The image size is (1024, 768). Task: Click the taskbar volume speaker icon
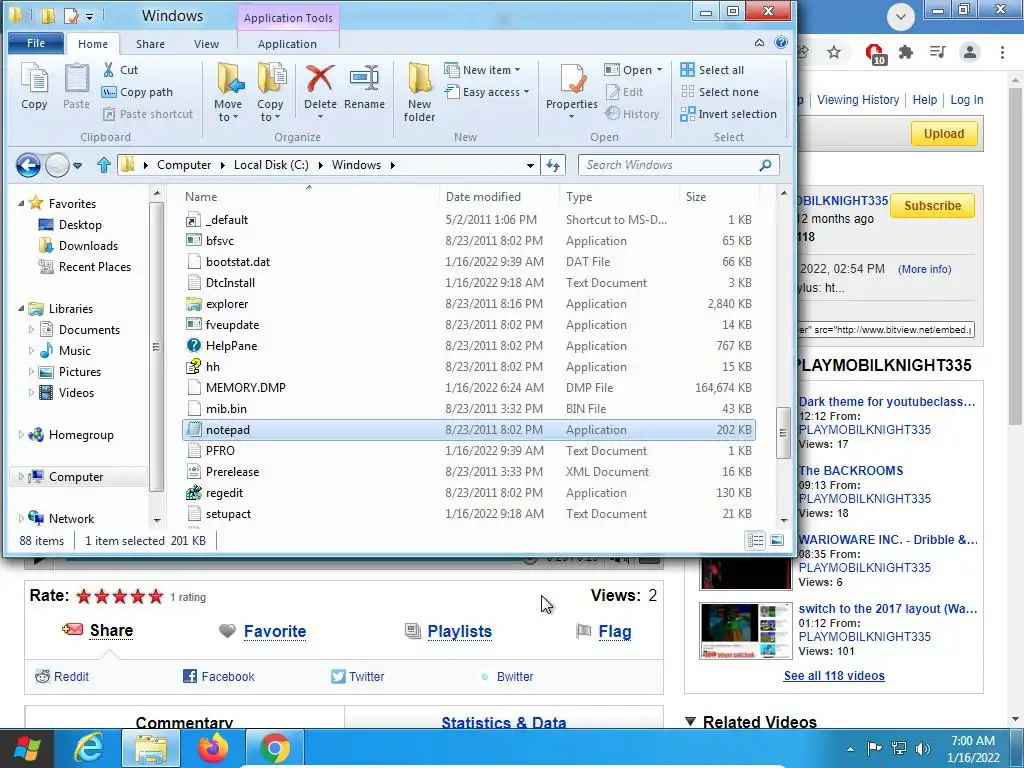click(922, 748)
